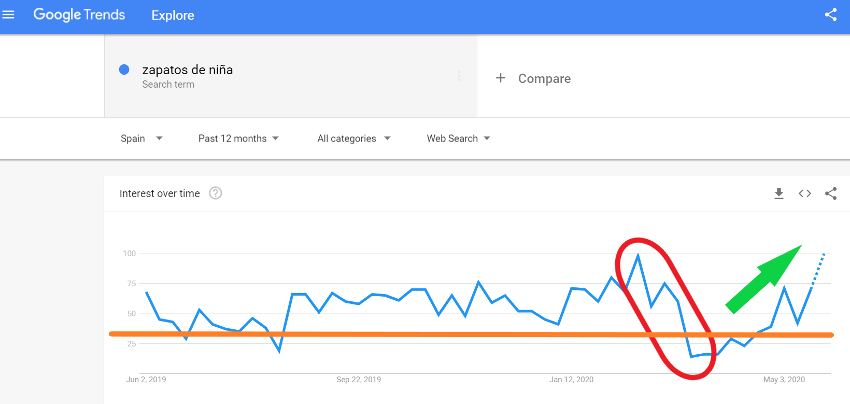Click the chart's highest peak at 100
This screenshot has height=404, width=850.
[x=638, y=256]
